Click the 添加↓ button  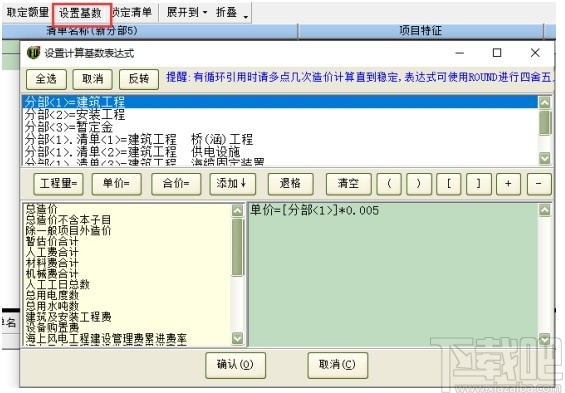coord(232,184)
